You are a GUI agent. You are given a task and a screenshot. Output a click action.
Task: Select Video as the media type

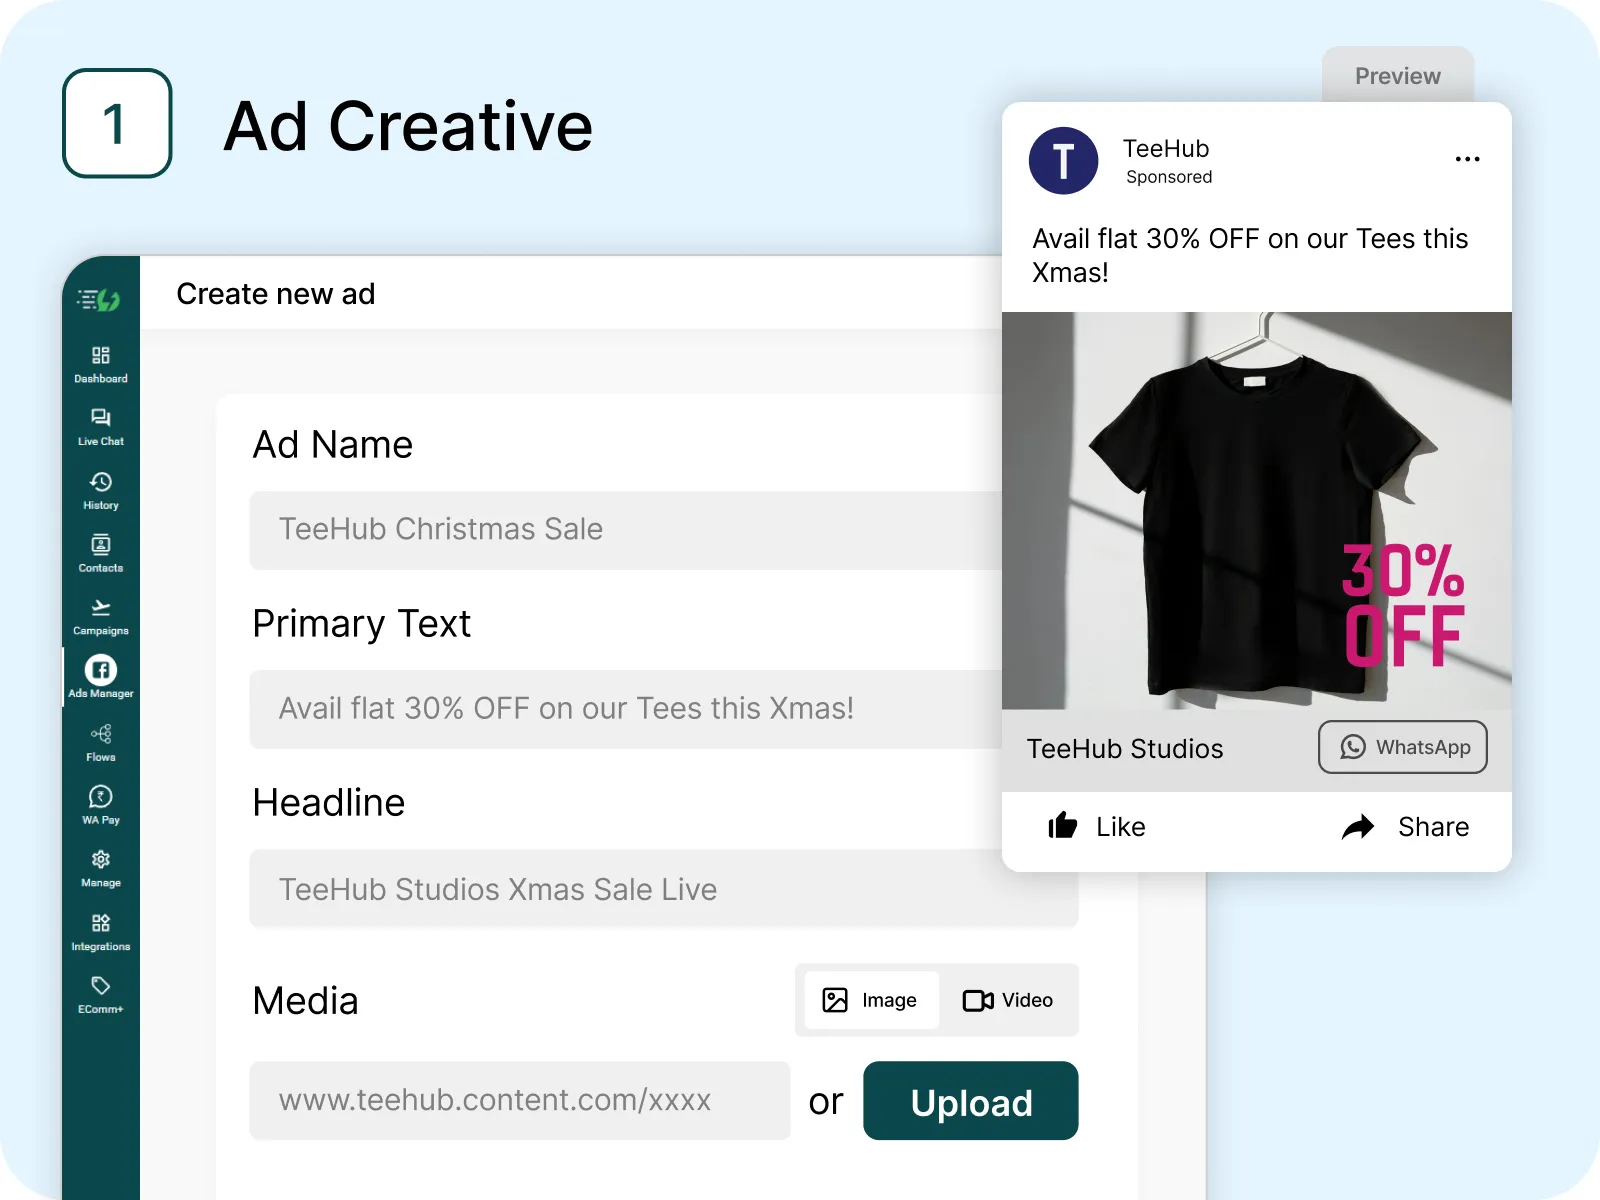point(1009,1000)
